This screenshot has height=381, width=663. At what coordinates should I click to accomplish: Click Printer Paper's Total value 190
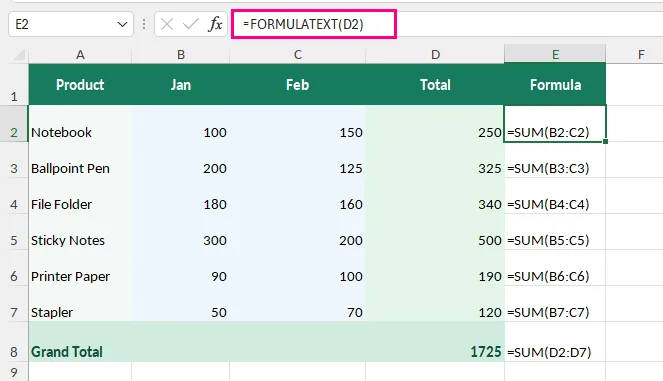point(435,268)
